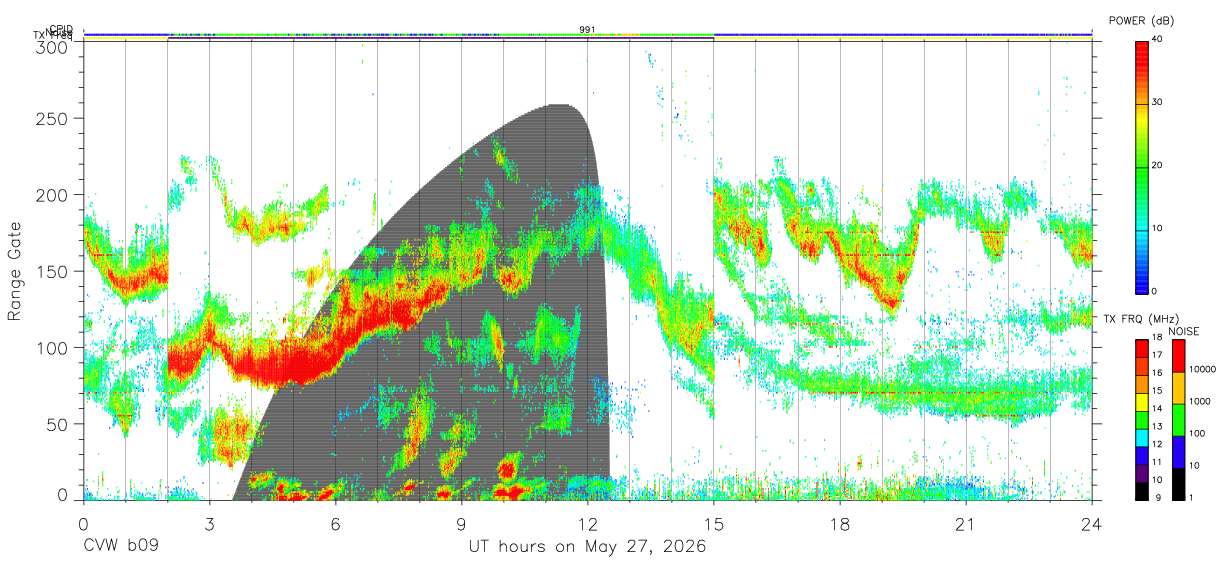
Task: Click the '6' hour tick on x-axis
Action: coord(336,524)
